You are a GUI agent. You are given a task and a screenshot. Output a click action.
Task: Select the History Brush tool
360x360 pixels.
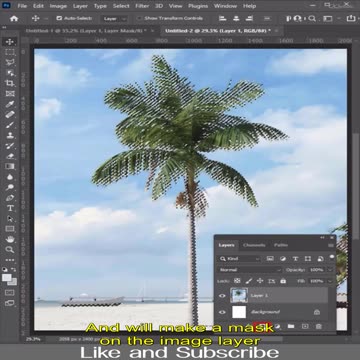tap(10, 146)
